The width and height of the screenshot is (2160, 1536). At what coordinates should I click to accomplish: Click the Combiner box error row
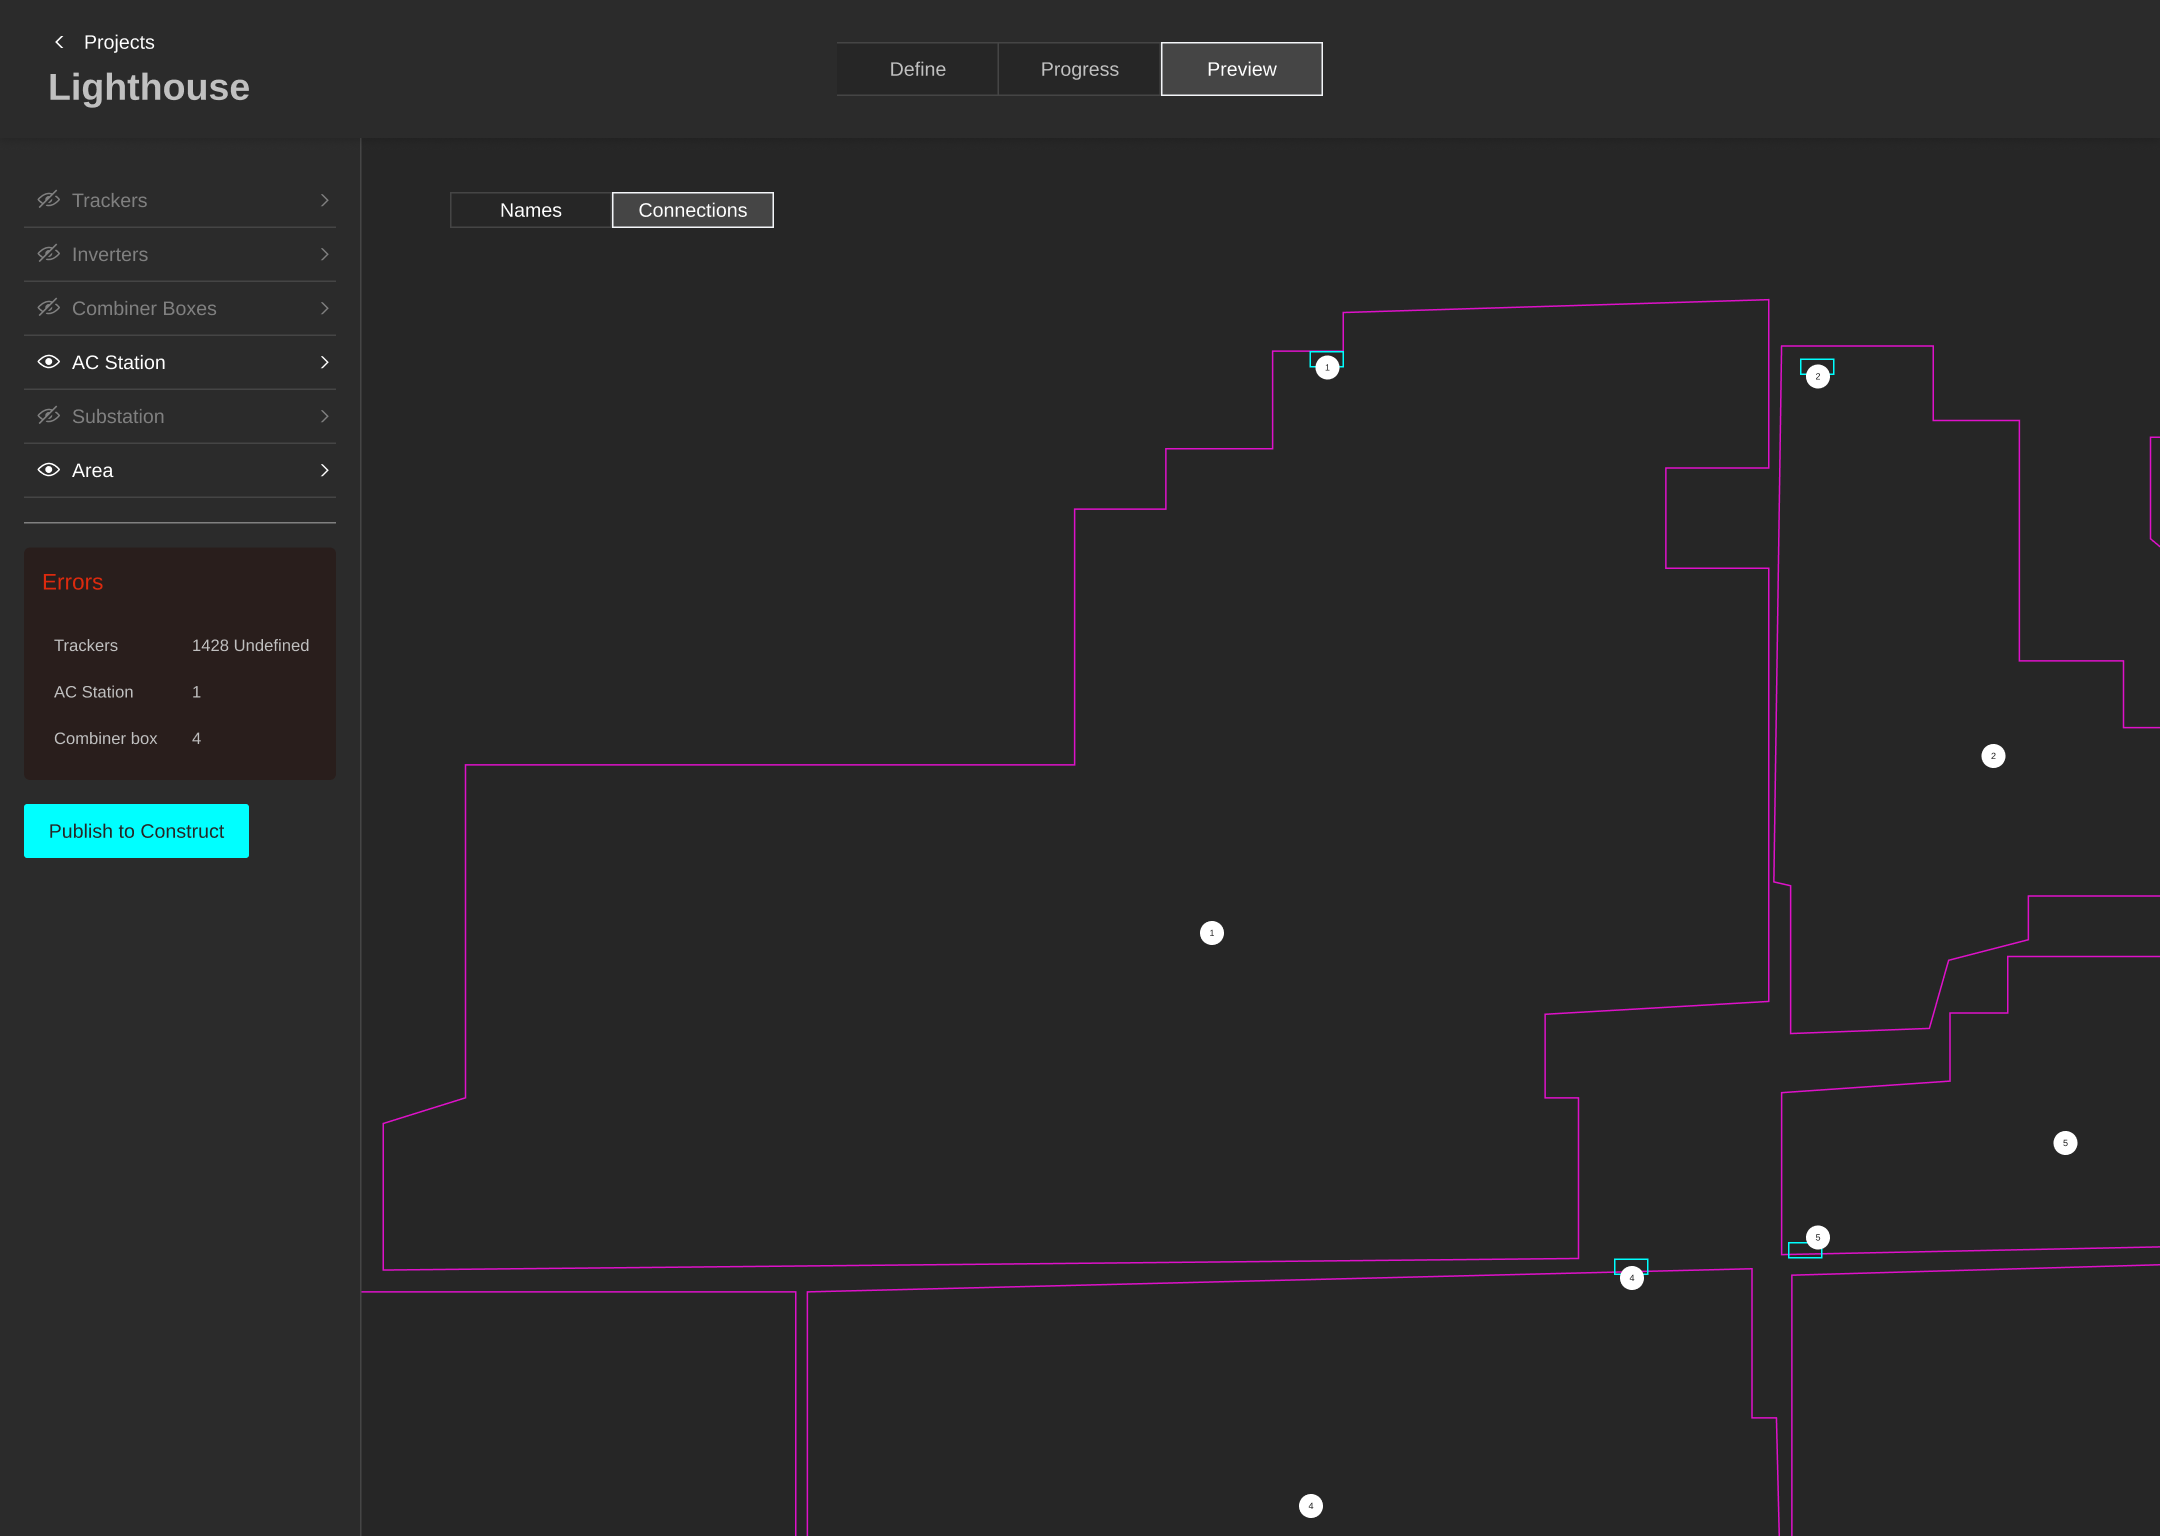[180, 738]
